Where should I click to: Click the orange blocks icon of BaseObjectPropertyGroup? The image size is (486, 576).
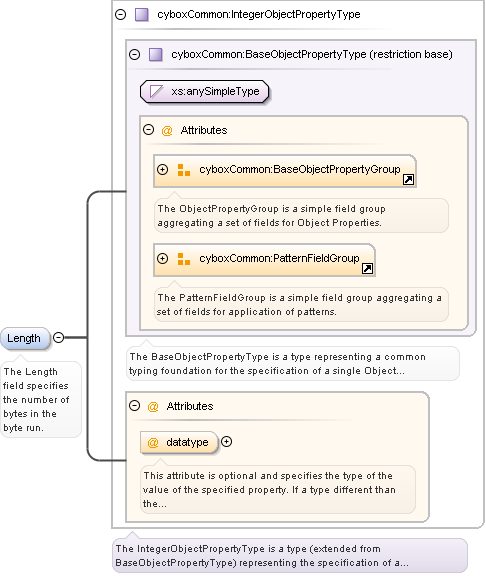pos(184,170)
